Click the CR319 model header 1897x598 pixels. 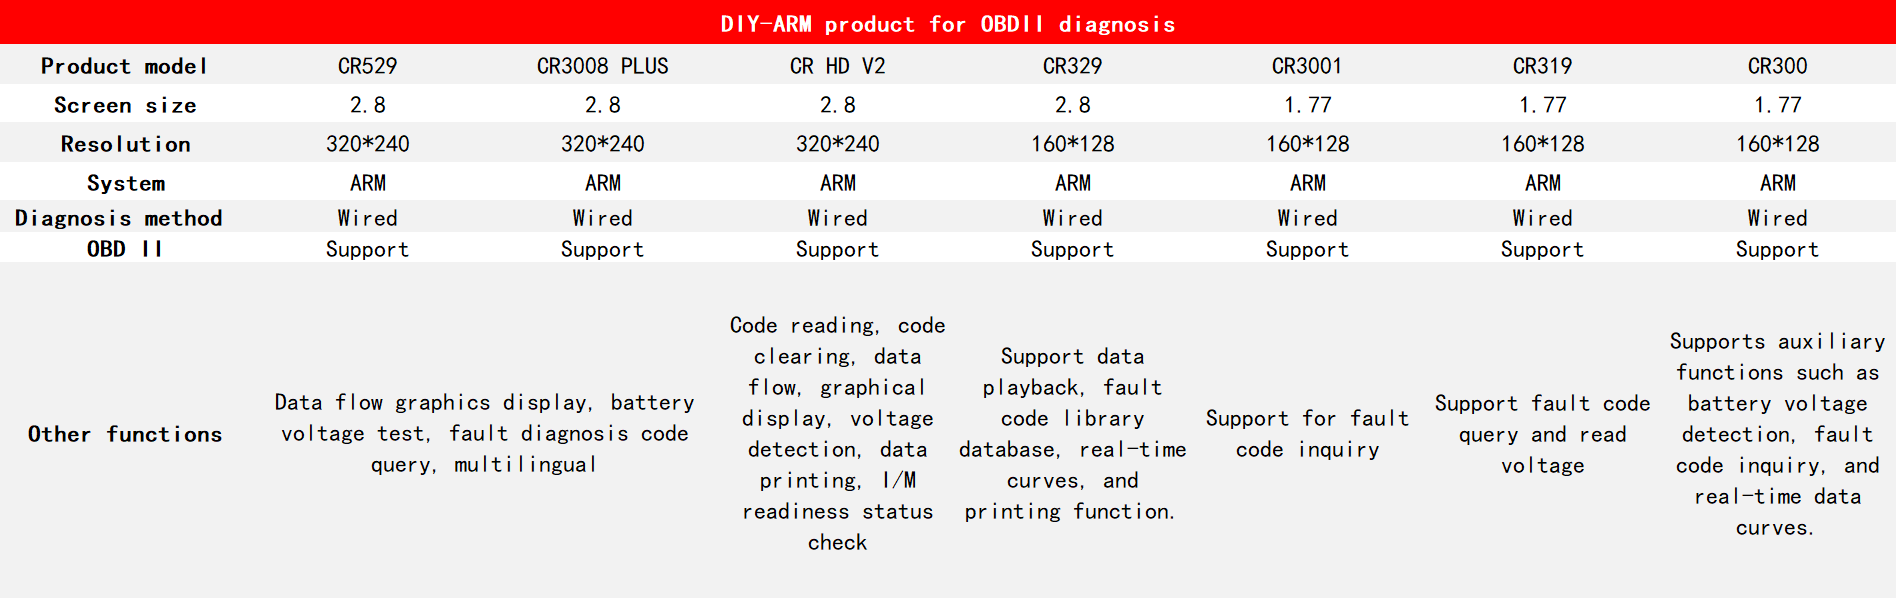click(x=1542, y=66)
